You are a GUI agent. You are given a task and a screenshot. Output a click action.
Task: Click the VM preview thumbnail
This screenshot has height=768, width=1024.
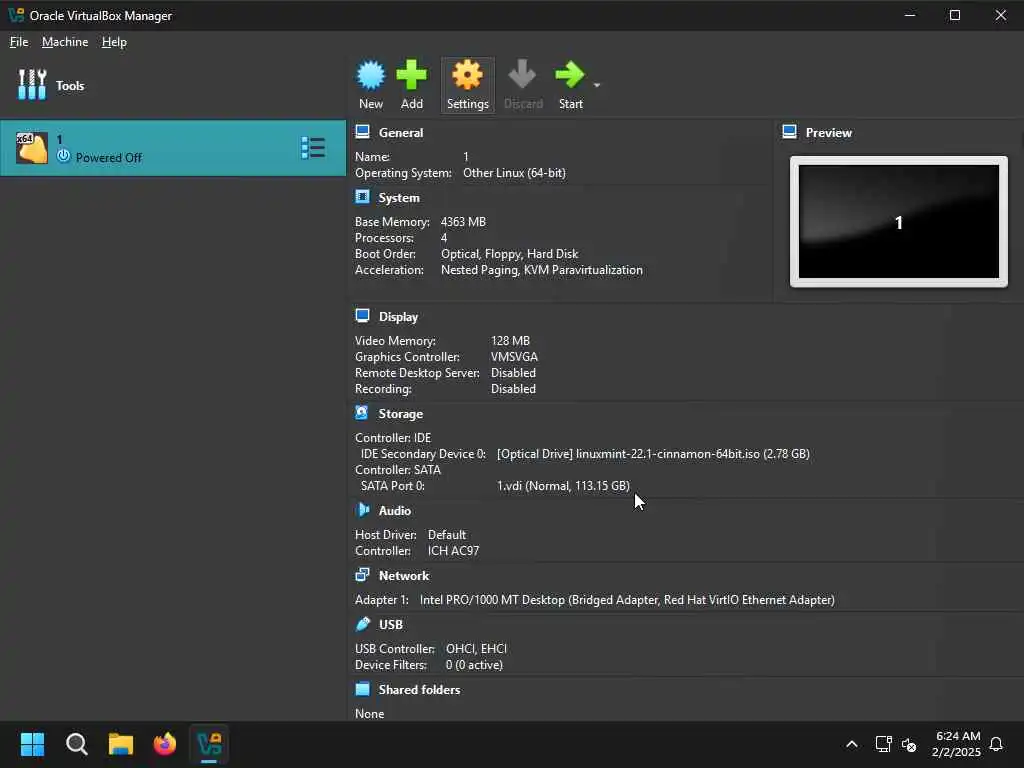click(899, 221)
